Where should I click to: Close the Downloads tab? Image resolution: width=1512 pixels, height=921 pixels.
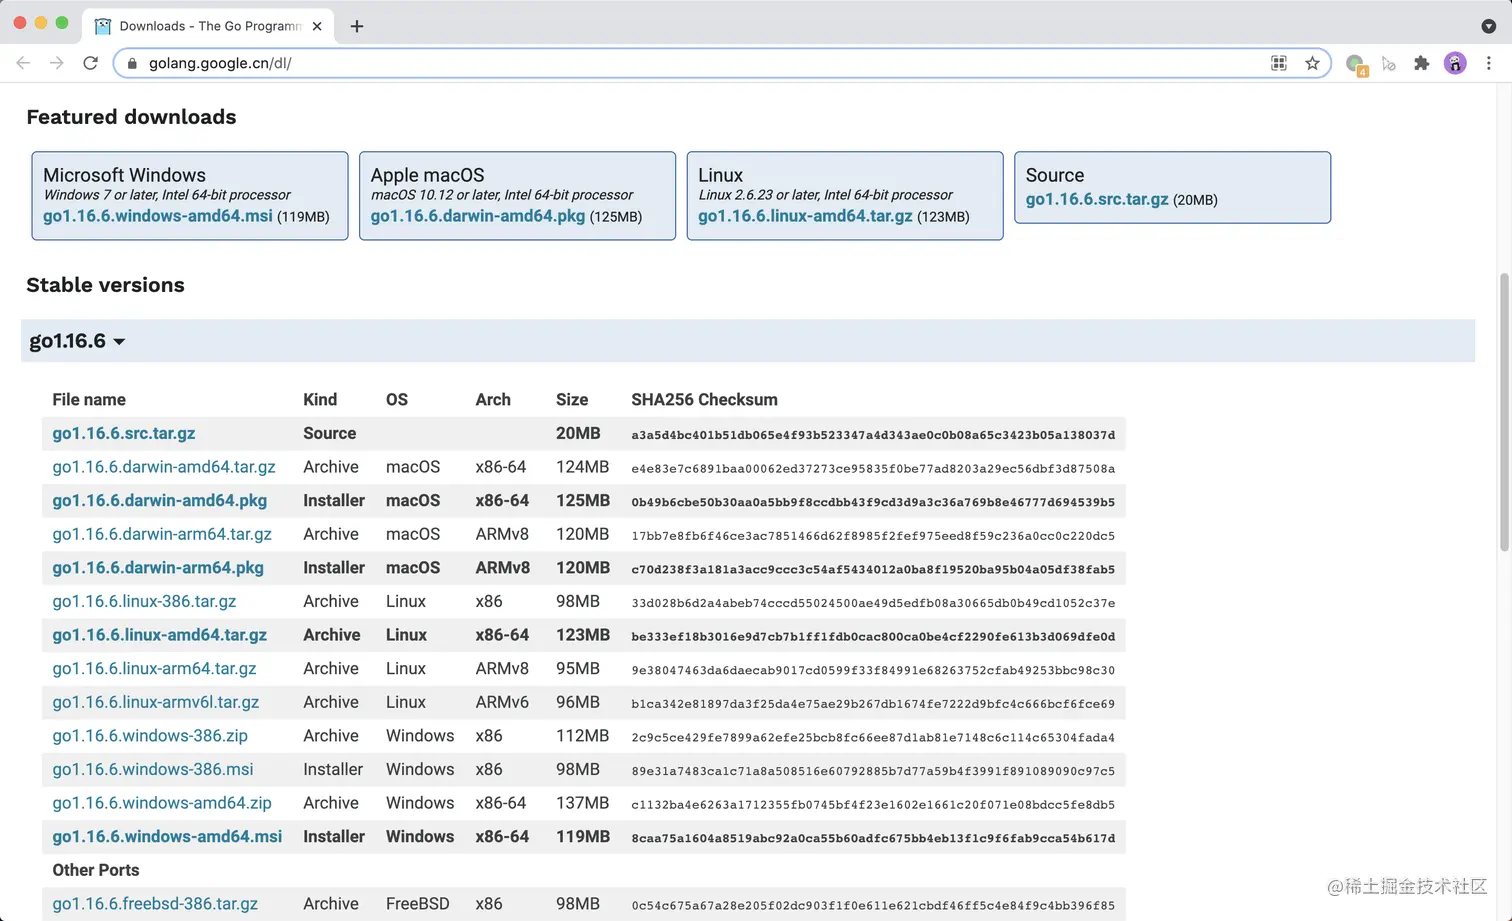pos(317,26)
